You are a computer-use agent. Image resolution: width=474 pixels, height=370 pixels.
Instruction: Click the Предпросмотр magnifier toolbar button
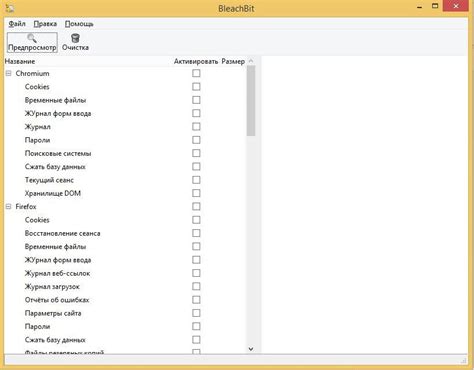32,42
